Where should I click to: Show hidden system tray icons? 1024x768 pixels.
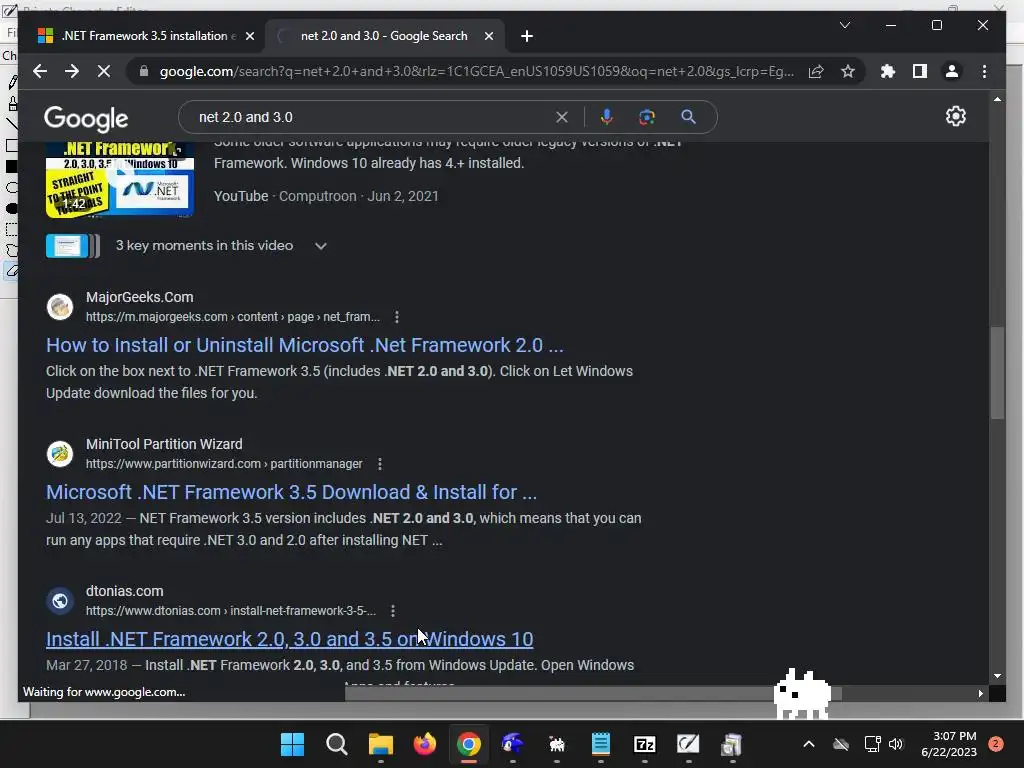coord(808,744)
